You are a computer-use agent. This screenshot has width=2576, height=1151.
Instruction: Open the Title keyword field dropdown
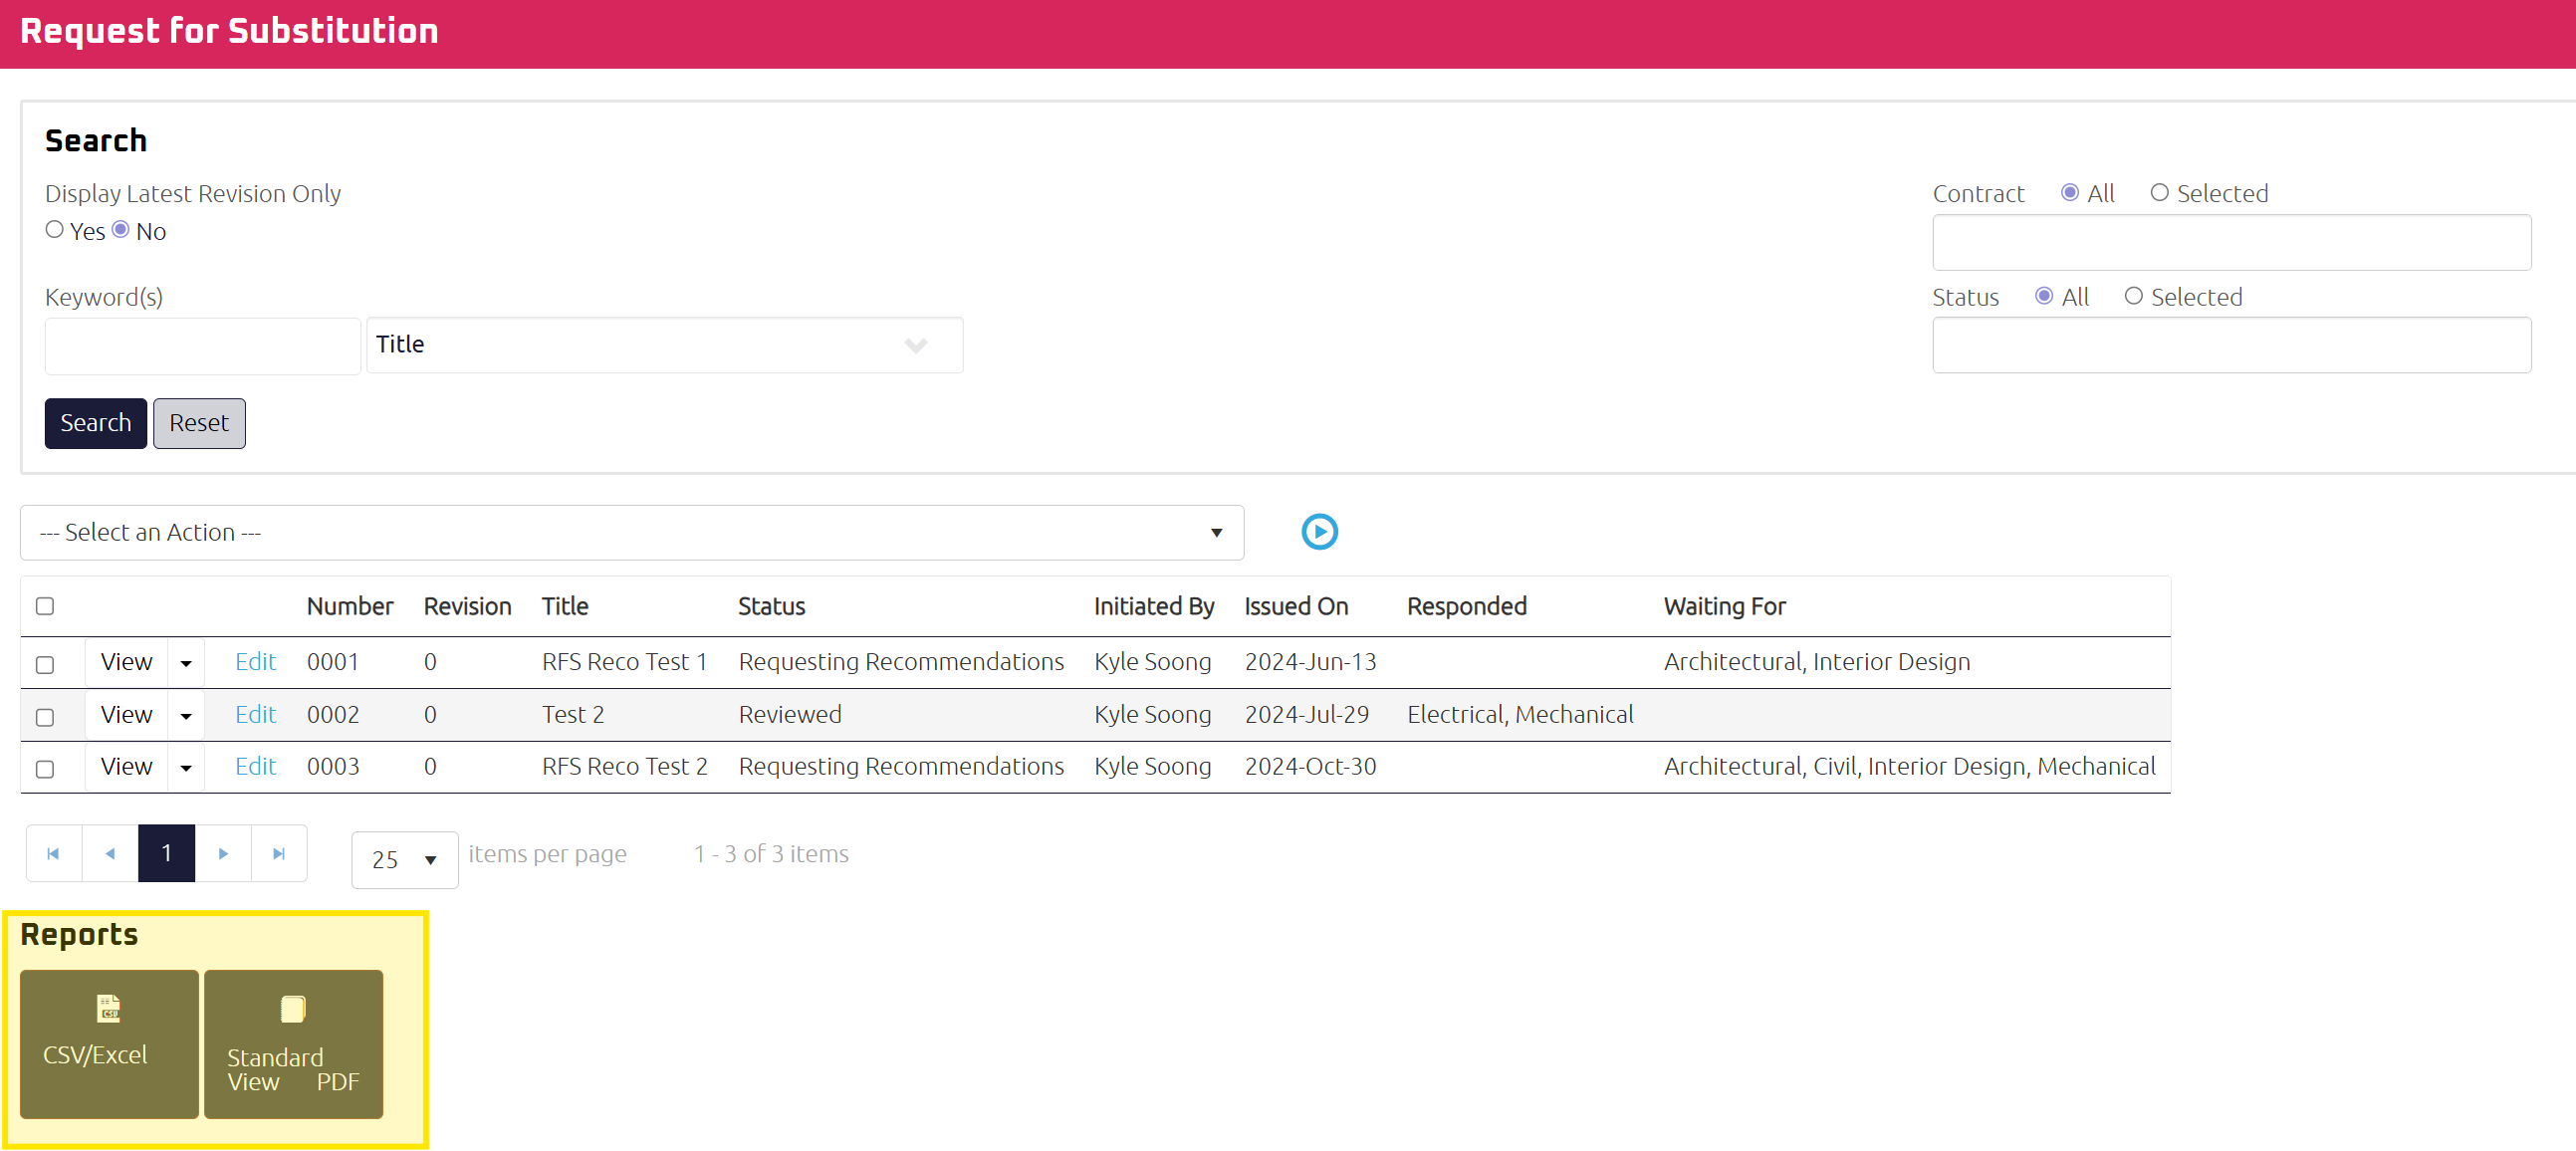click(665, 345)
